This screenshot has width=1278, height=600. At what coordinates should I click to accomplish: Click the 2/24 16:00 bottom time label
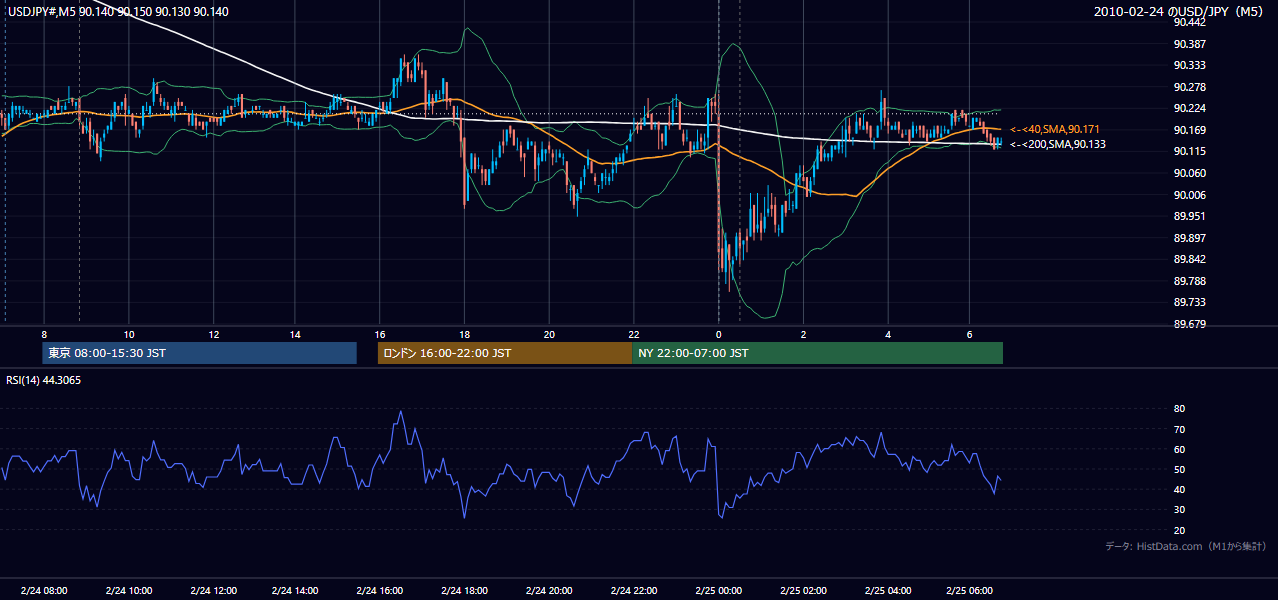[380, 590]
